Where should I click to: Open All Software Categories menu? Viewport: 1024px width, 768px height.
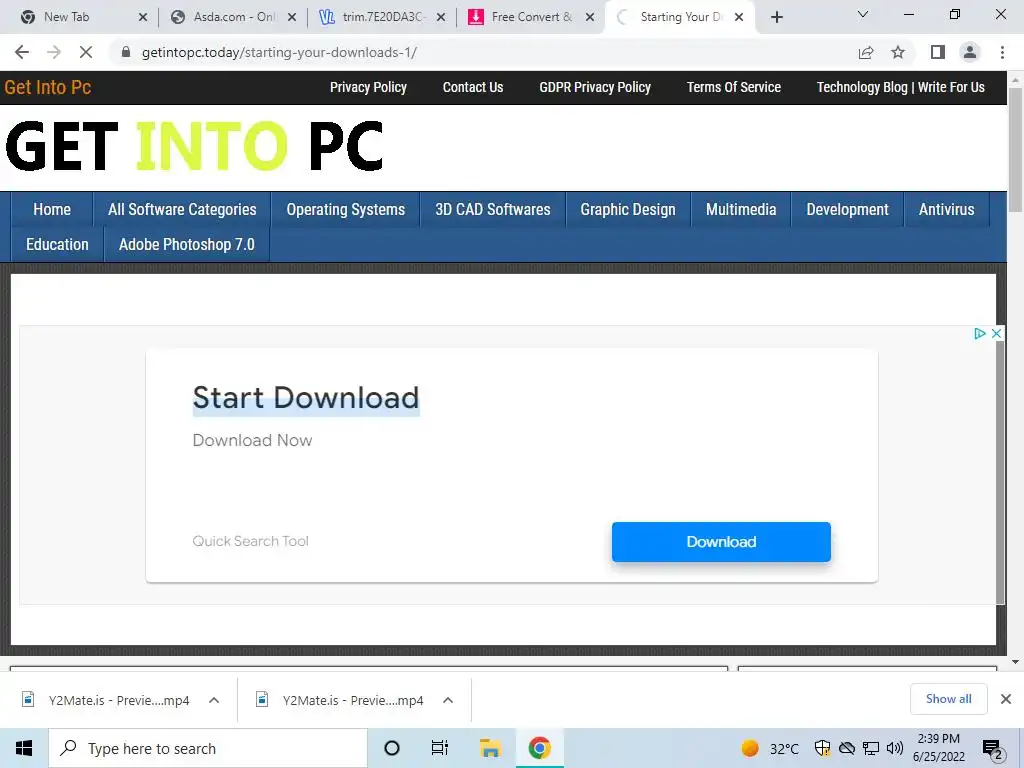(182, 210)
